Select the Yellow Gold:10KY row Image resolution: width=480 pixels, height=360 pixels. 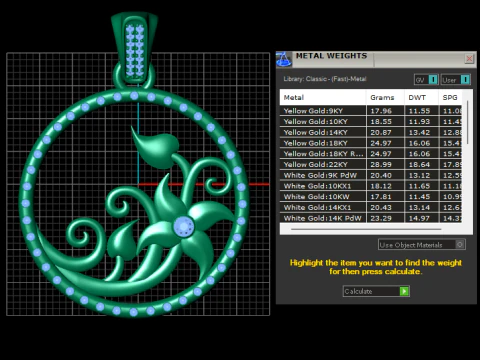coord(371,121)
